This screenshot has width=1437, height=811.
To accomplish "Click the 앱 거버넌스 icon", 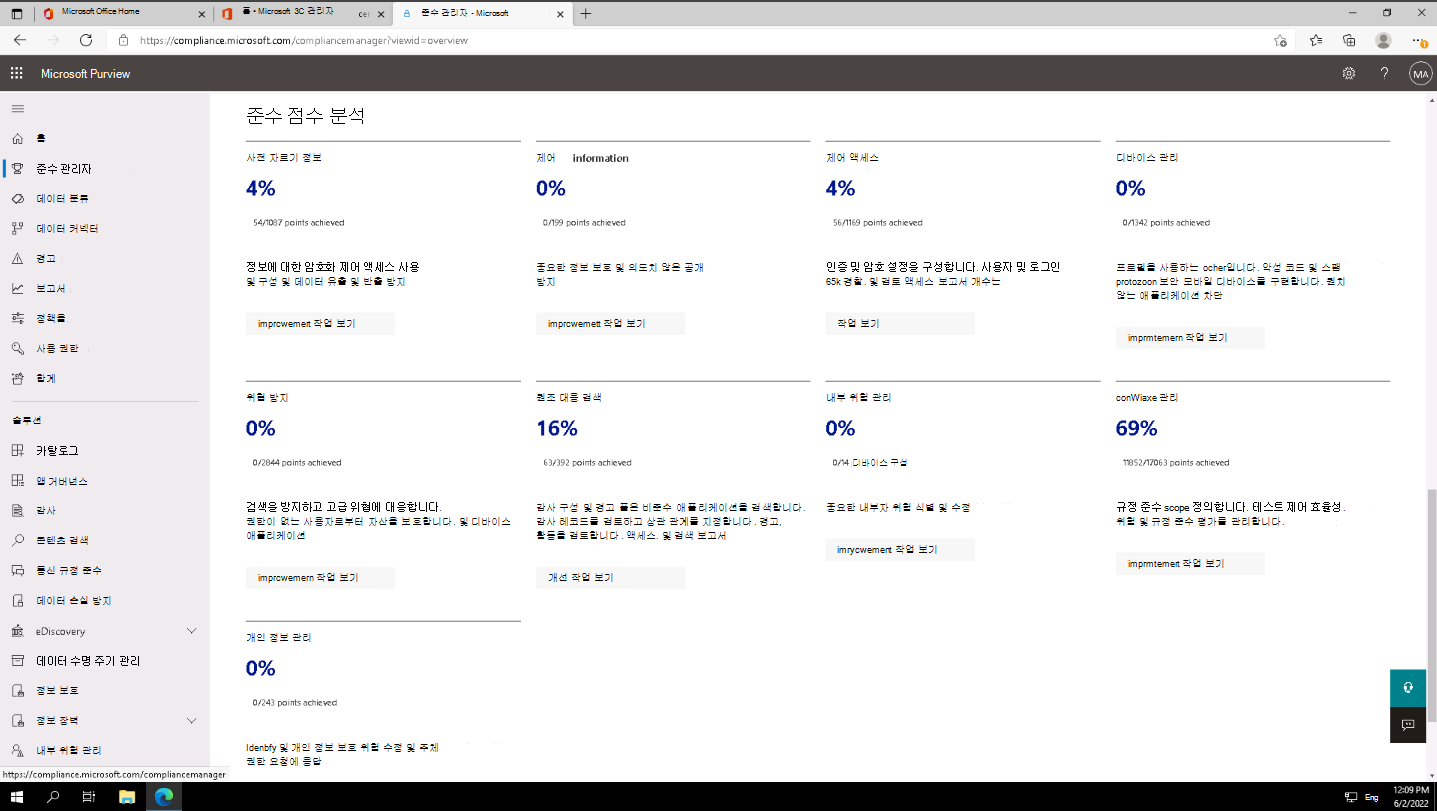I will click(17, 481).
